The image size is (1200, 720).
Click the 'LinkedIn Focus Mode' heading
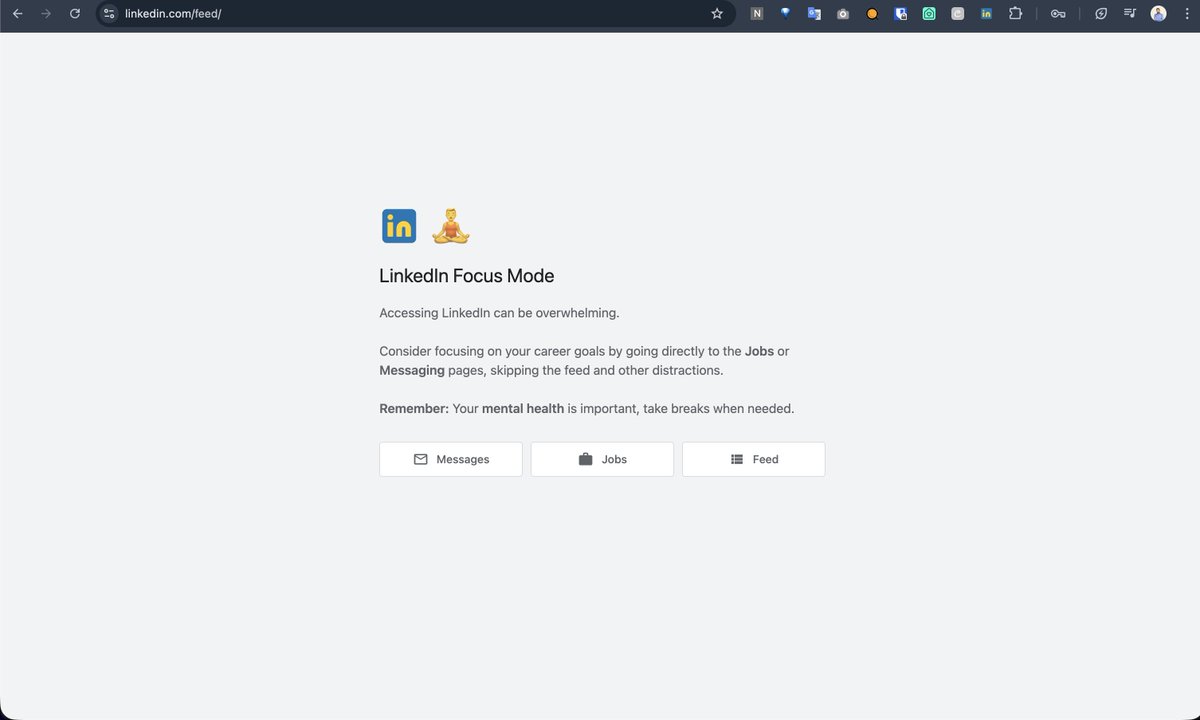point(467,276)
